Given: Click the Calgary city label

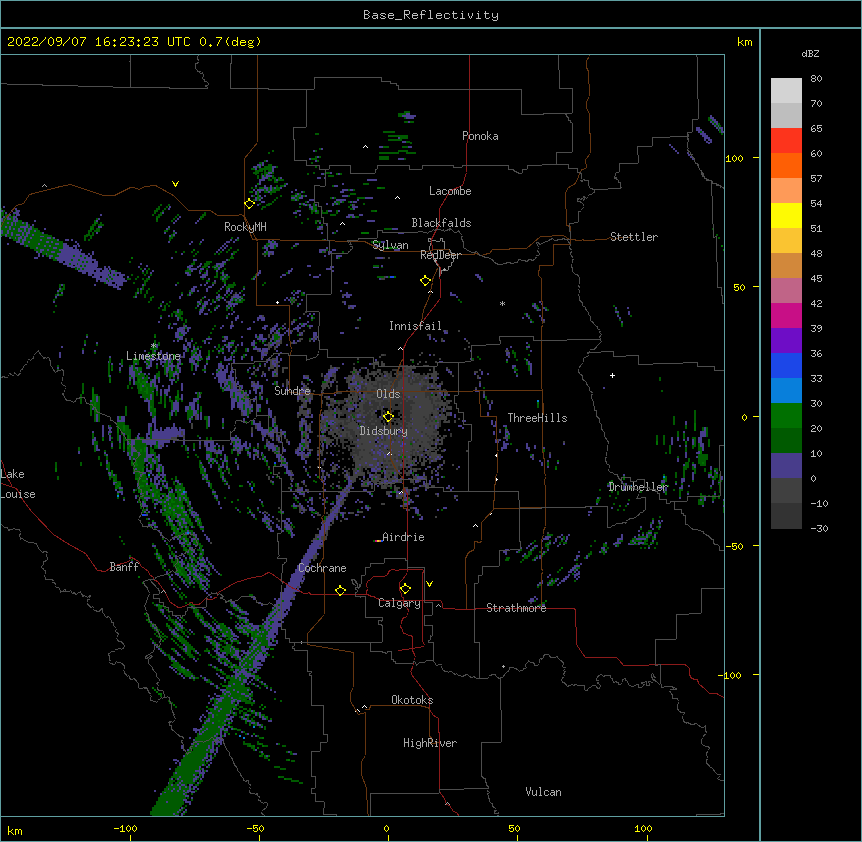Looking at the screenshot, I should (399, 603).
